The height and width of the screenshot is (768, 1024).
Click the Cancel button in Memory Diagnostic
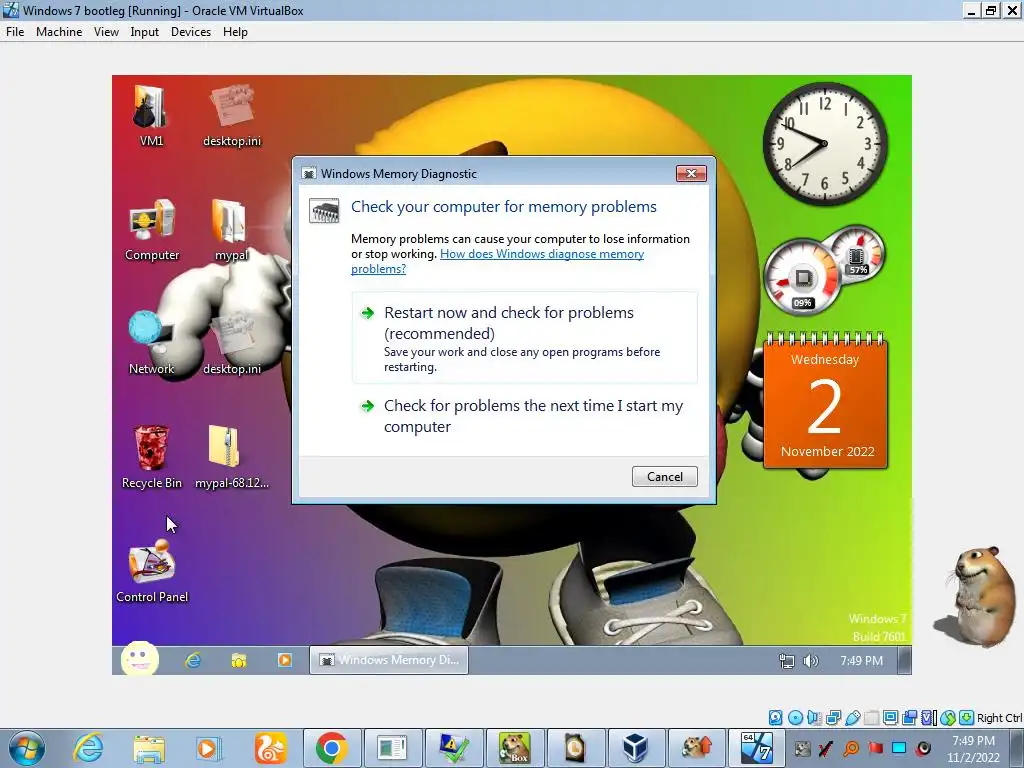664,477
